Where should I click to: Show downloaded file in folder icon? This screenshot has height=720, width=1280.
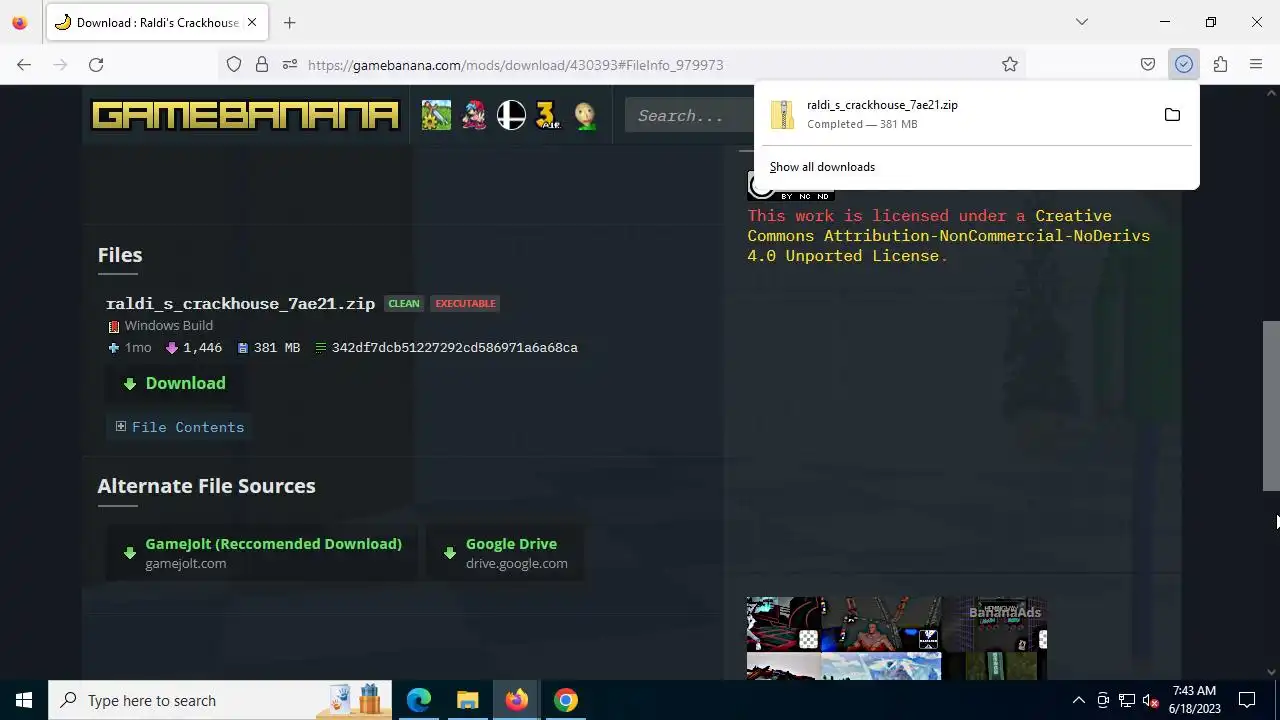[1172, 115]
